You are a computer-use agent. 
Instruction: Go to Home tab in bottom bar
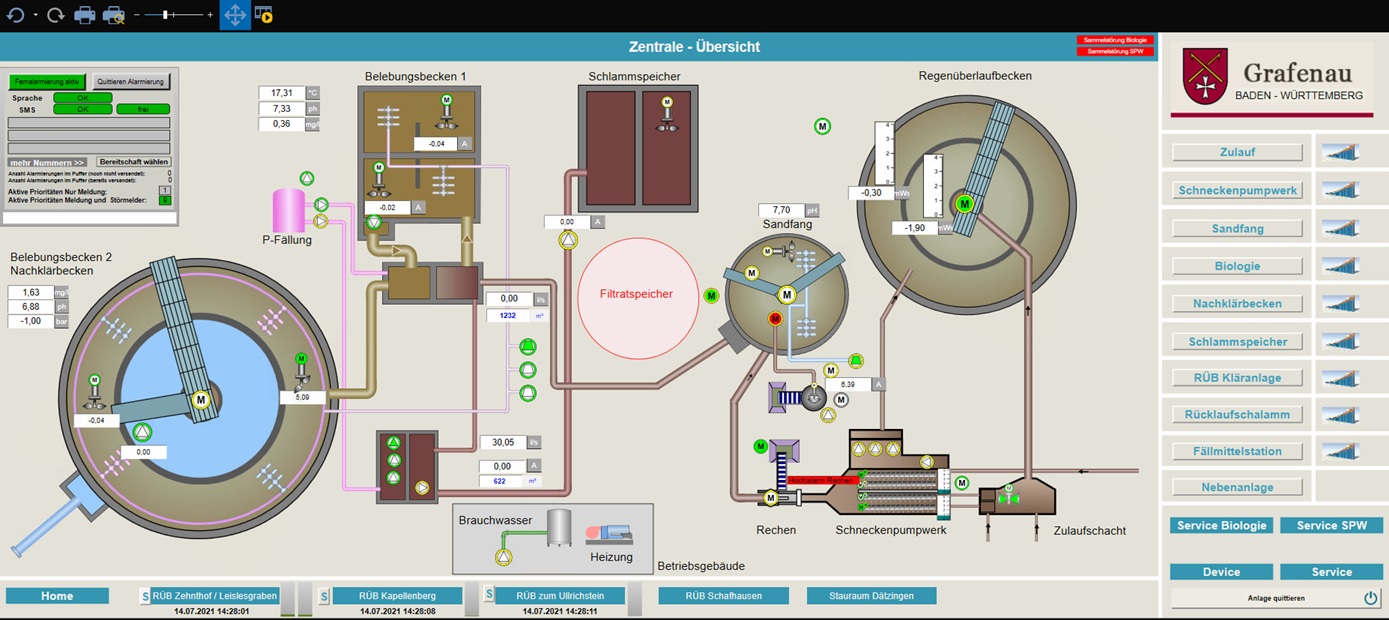(x=57, y=596)
